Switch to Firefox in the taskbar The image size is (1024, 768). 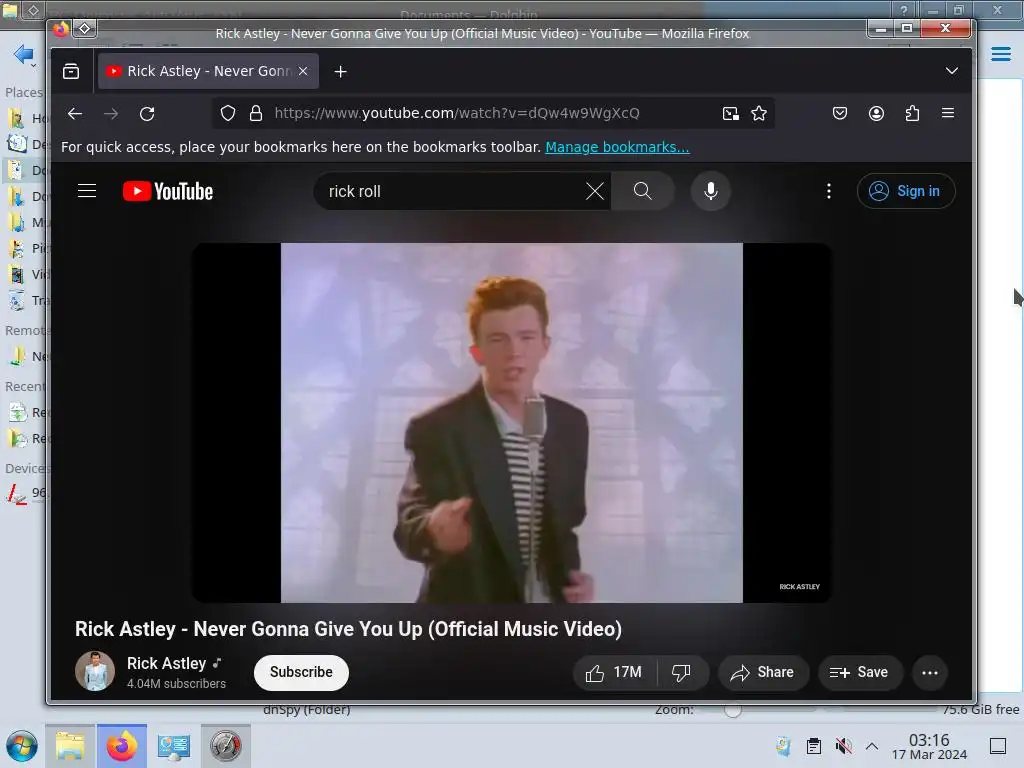122,746
